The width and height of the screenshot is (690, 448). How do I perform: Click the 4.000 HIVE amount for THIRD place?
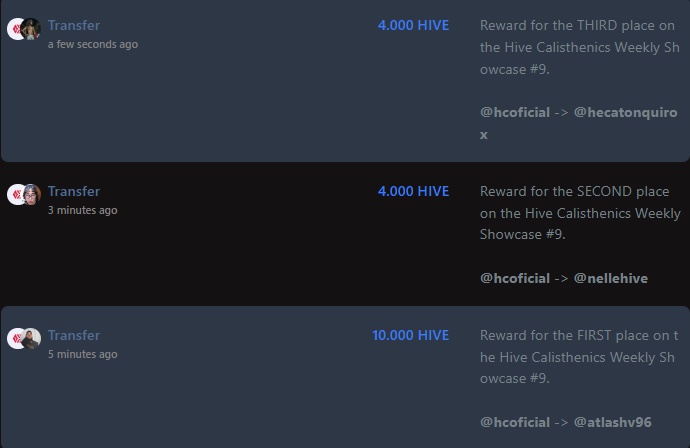pos(413,25)
